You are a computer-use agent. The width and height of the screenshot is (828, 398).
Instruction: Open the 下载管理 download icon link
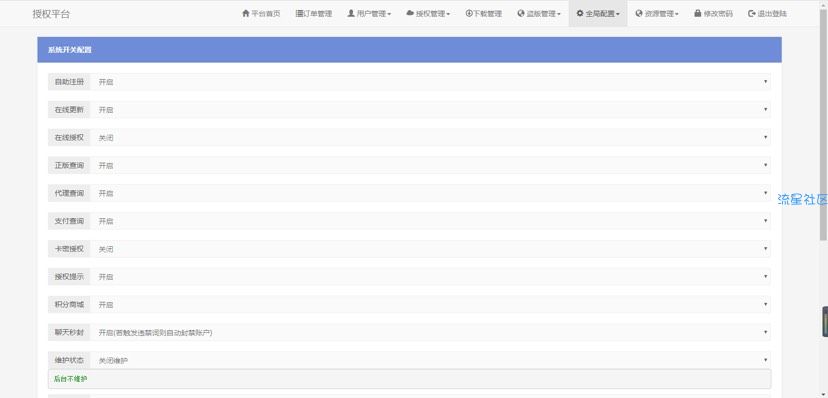pos(484,14)
